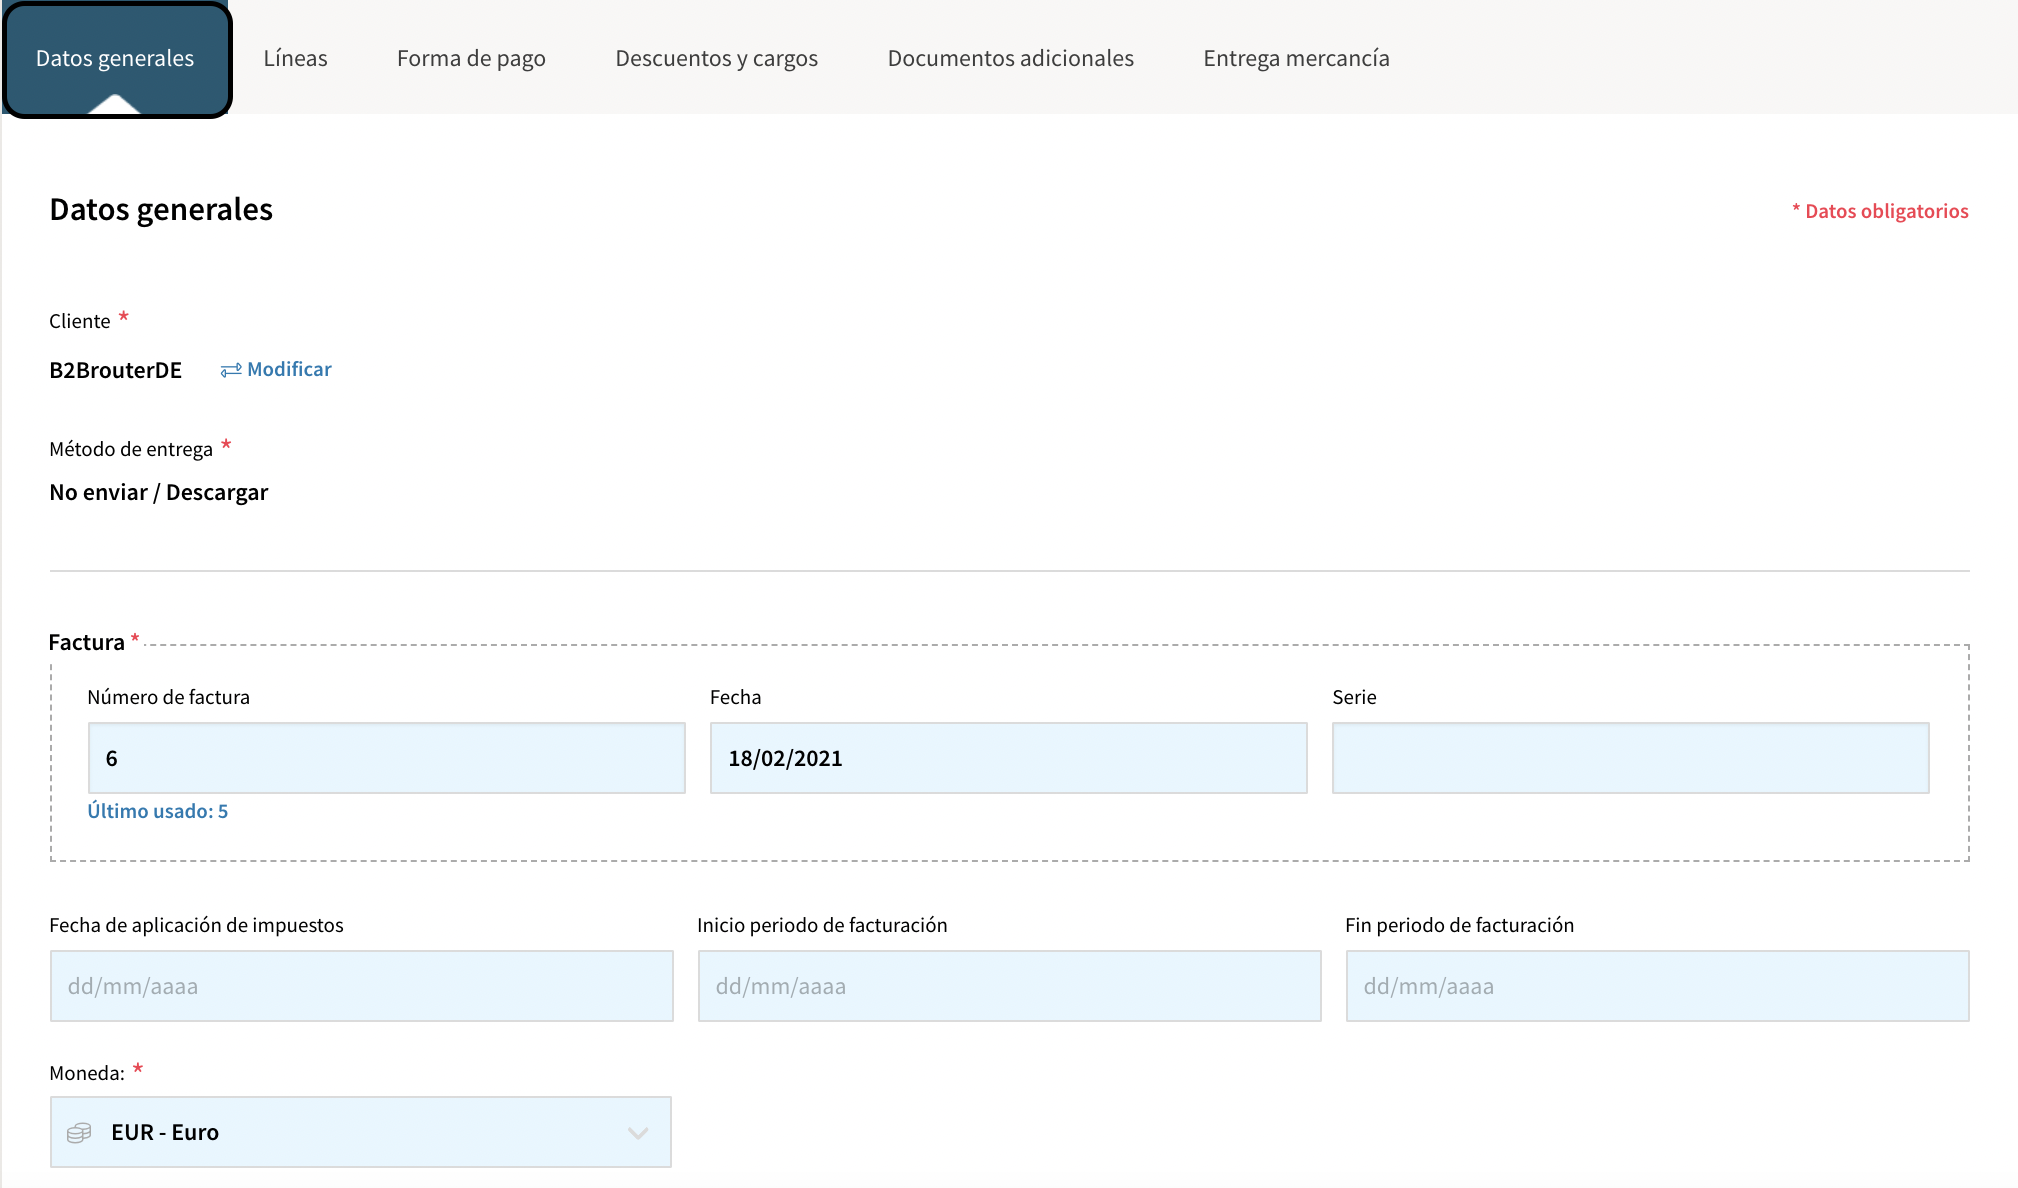Open the Entrega mercancía tab

1295,58
